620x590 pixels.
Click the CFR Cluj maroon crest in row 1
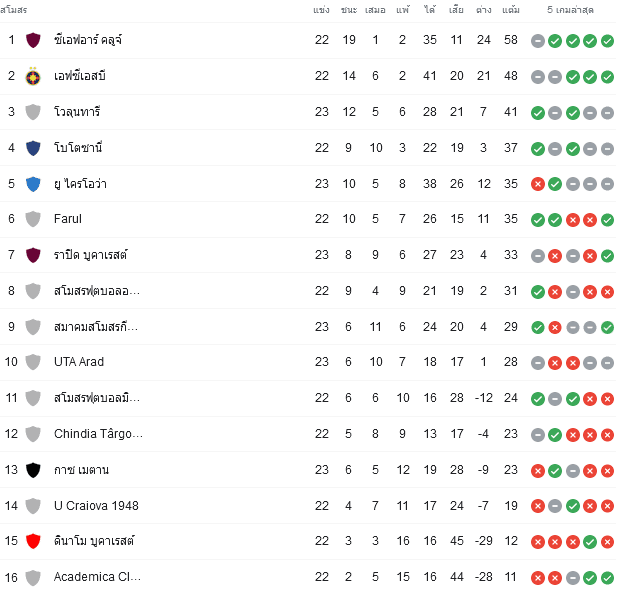(x=33, y=40)
